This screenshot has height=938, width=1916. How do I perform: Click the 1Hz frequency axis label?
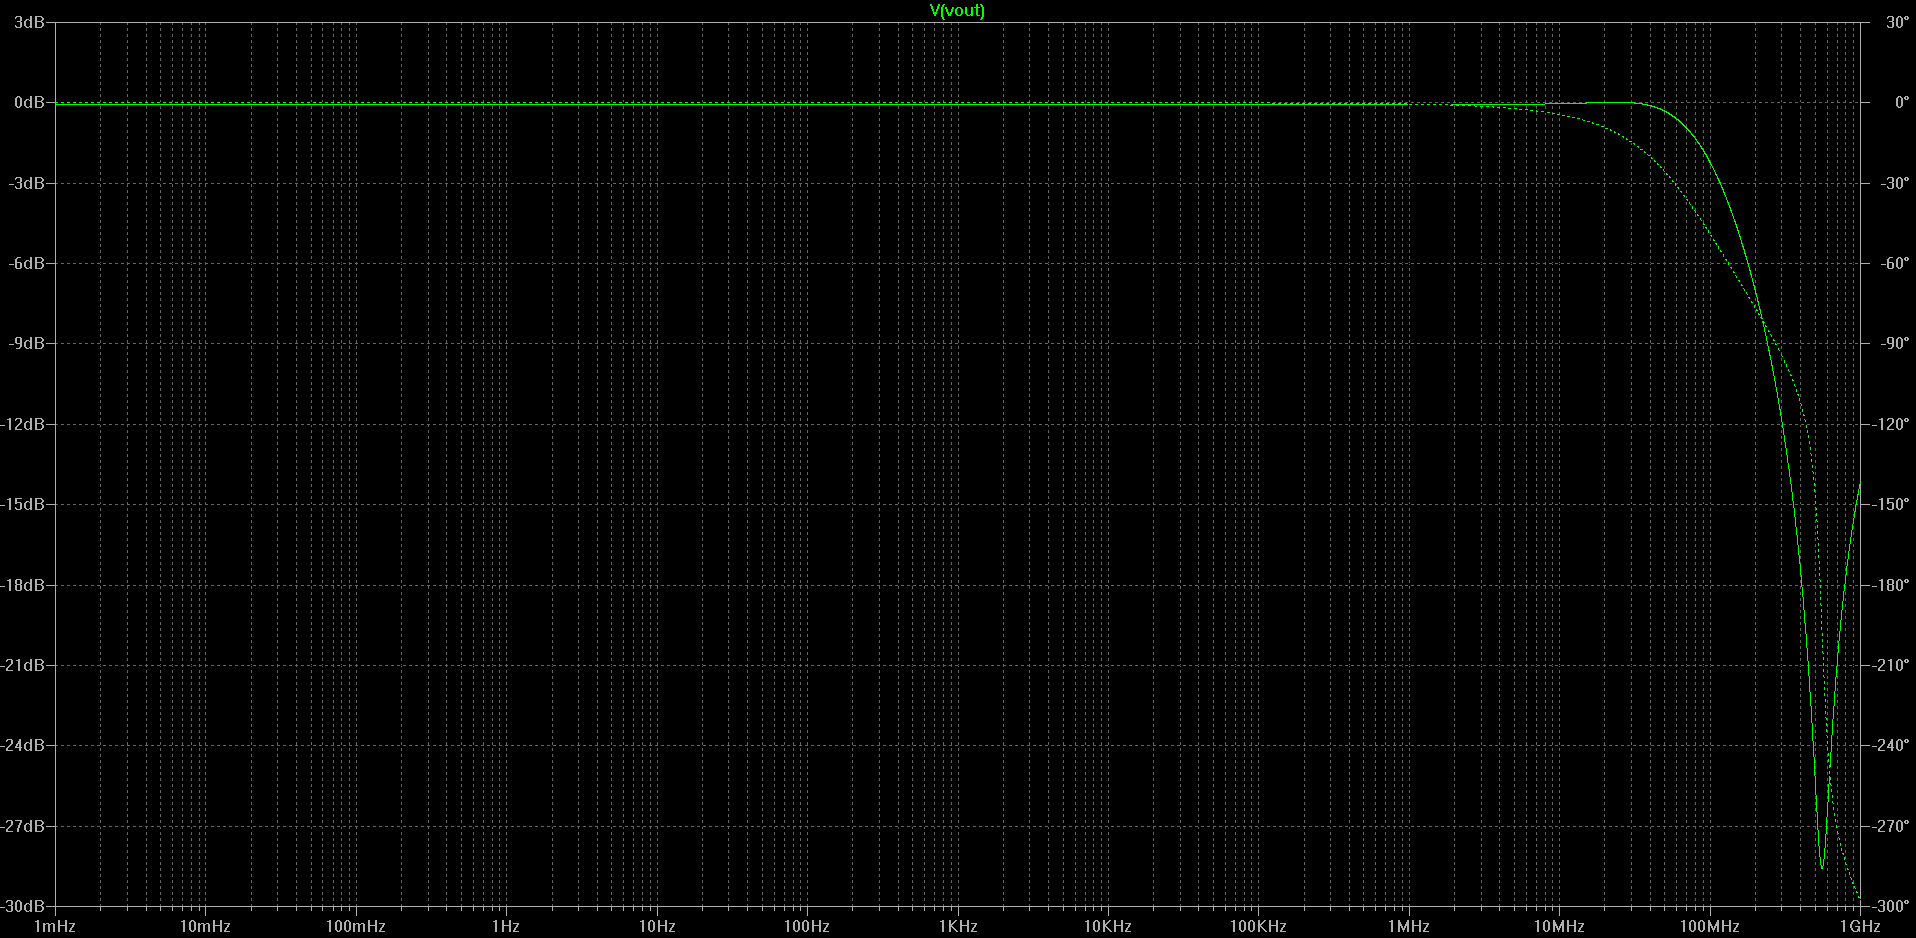506,926
